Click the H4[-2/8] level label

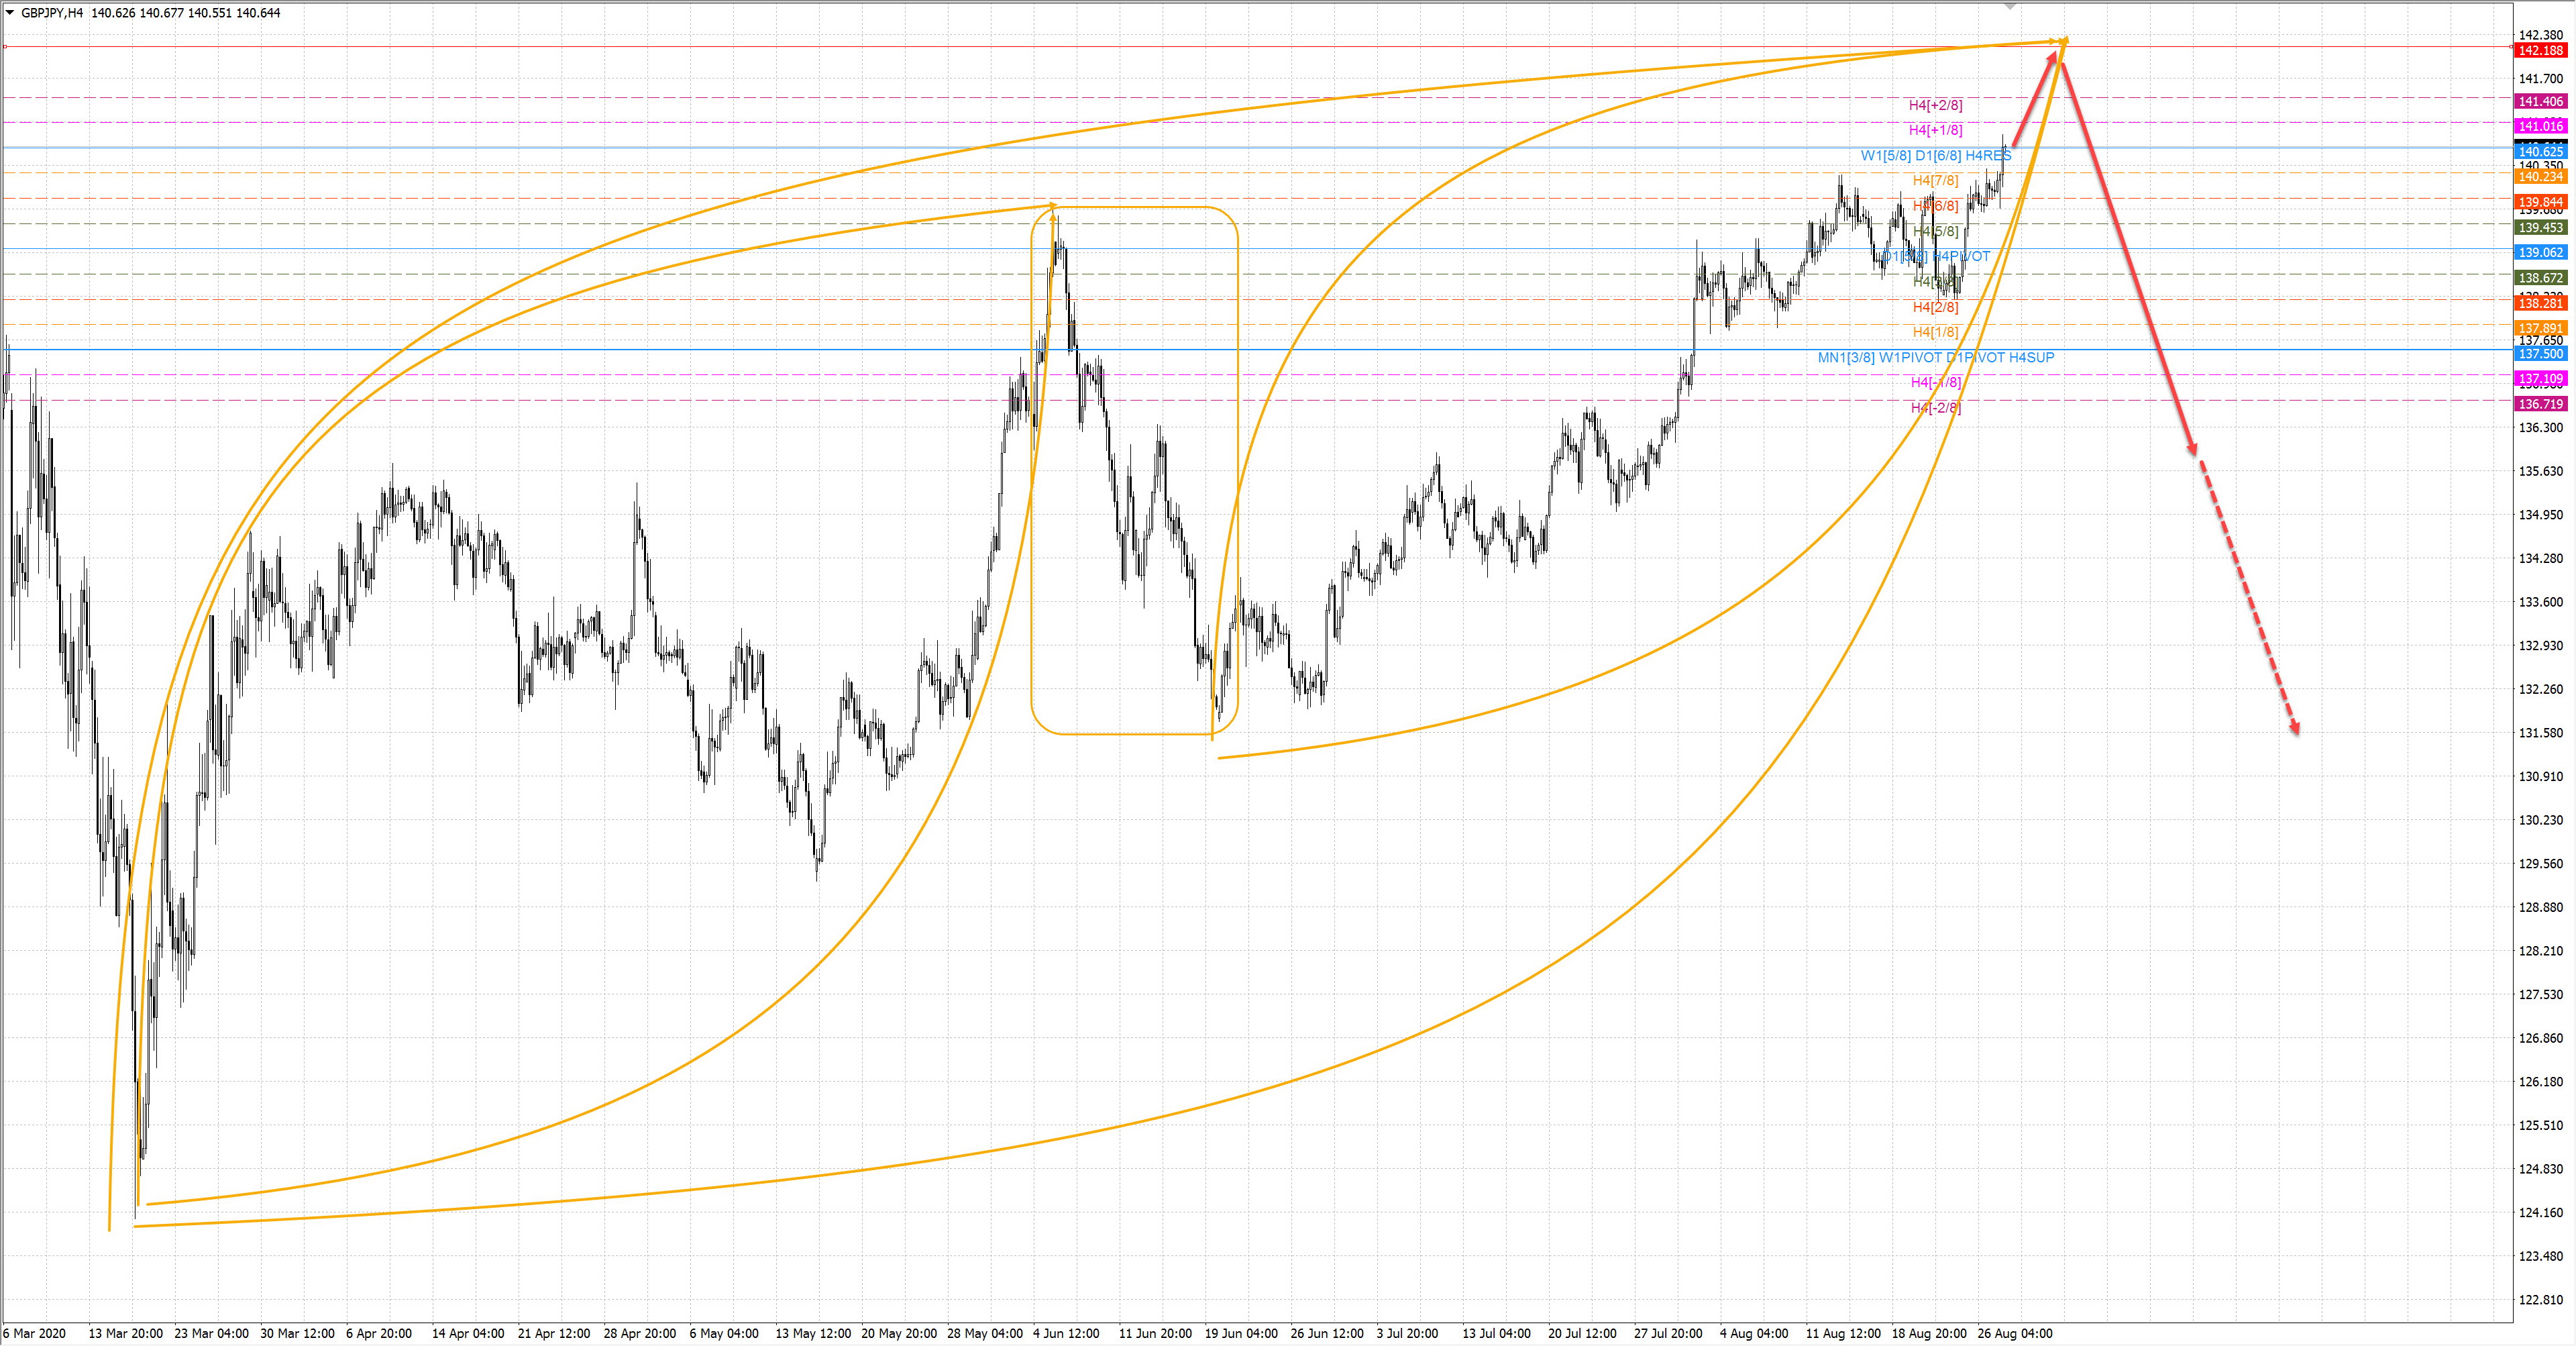(x=1935, y=408)
